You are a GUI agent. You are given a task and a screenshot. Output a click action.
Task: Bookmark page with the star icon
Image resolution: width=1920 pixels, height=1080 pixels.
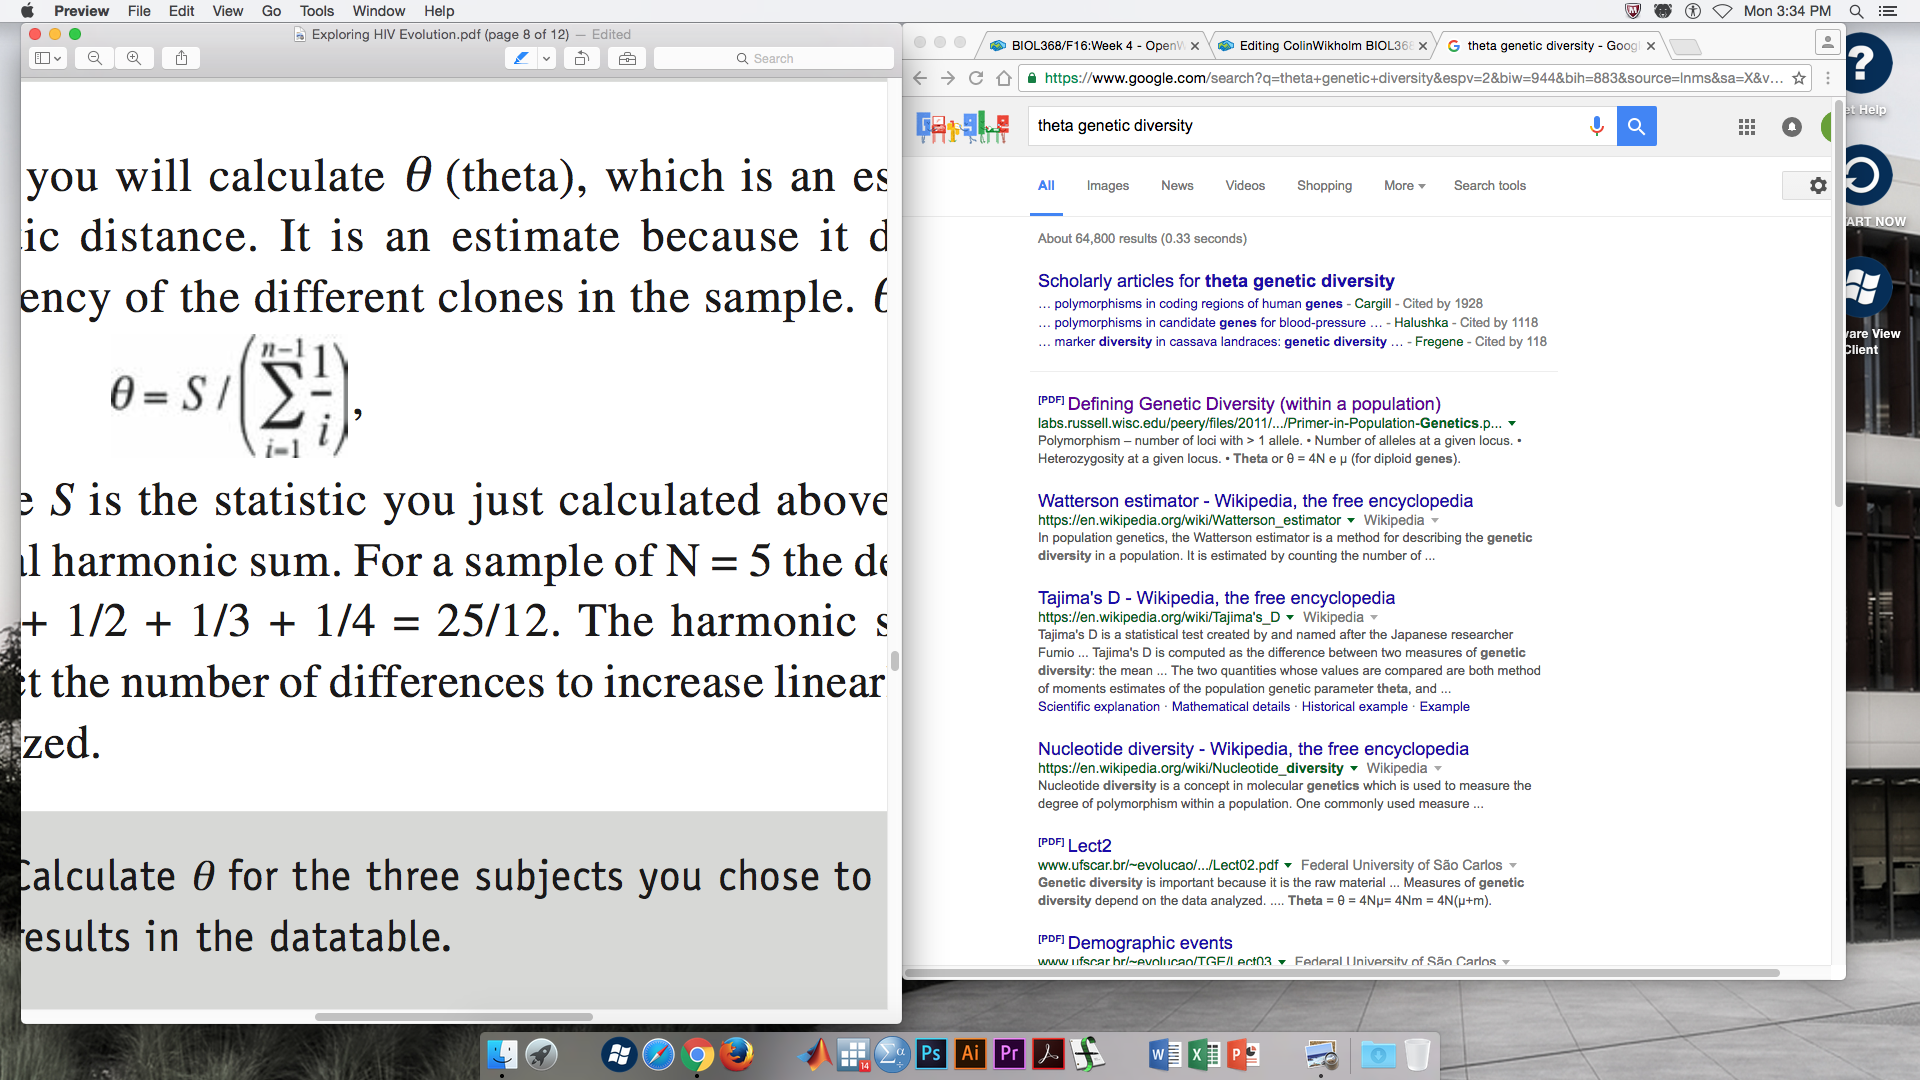point(1799,78)
